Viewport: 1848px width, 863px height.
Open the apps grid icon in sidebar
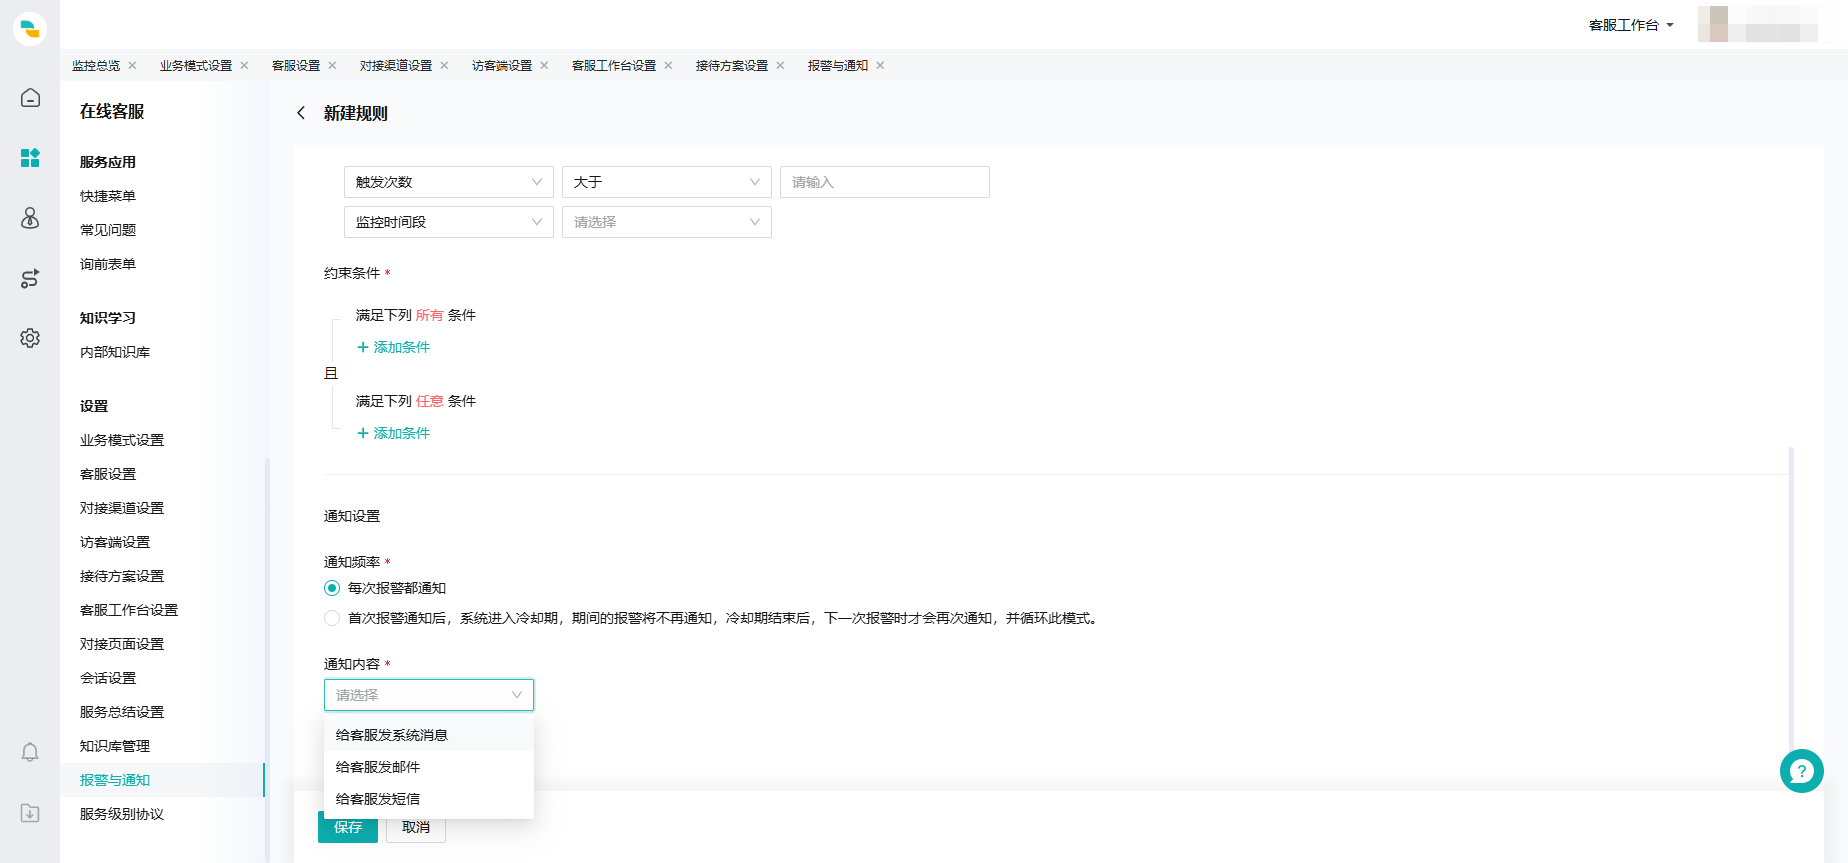tap(30, 158)
